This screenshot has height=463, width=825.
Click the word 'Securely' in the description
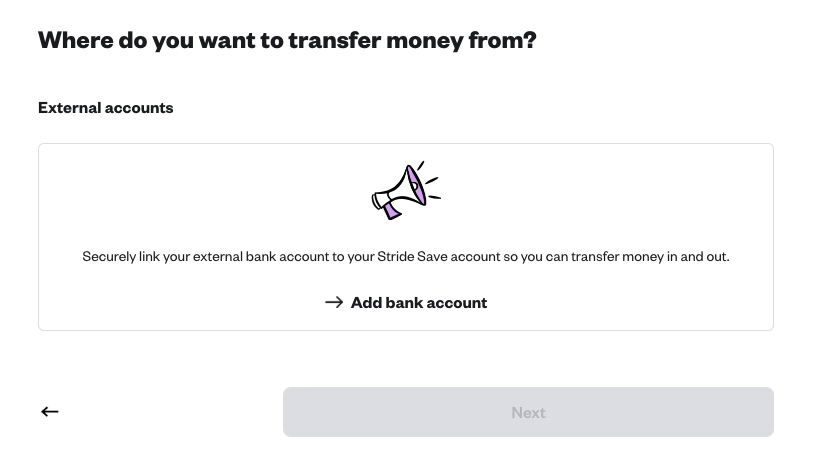[109, 256]
